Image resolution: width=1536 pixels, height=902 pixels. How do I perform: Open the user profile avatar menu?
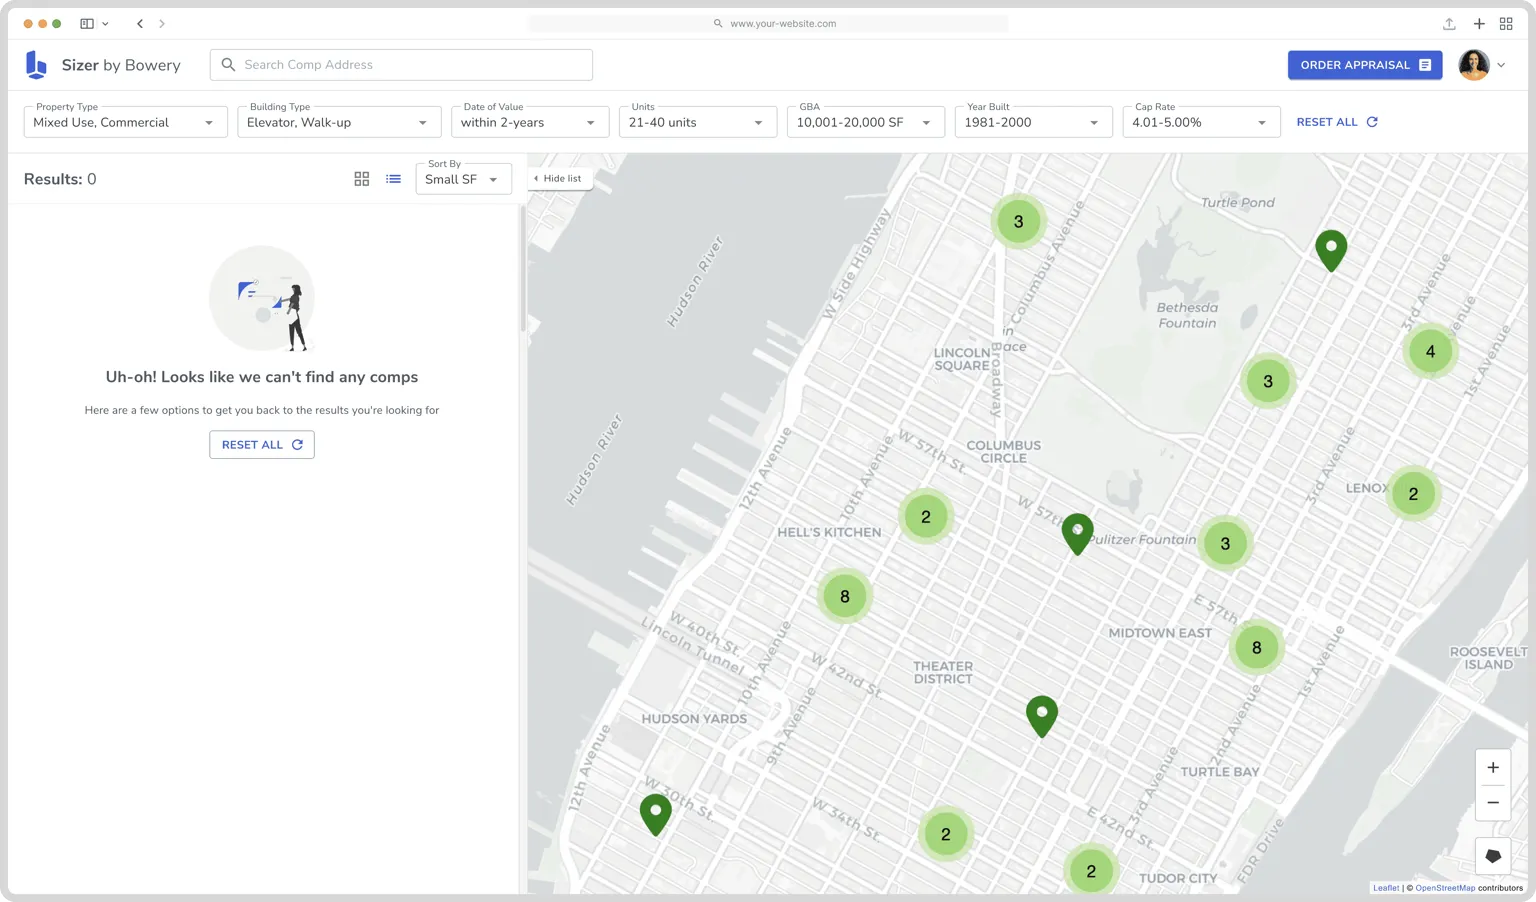pyautogui.click(x=1482, y=65)
